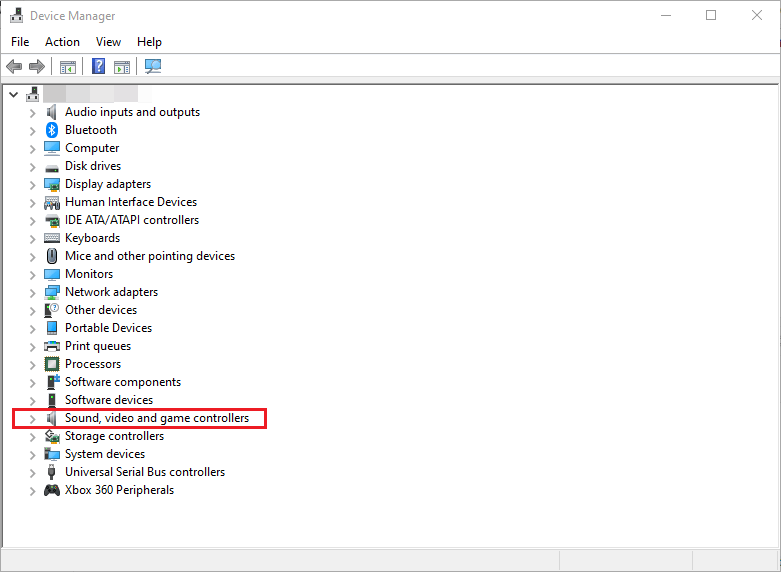This screenshot has height=572, width=781.
Task: Select the Software devices label
Action: (x=109, y=400)
